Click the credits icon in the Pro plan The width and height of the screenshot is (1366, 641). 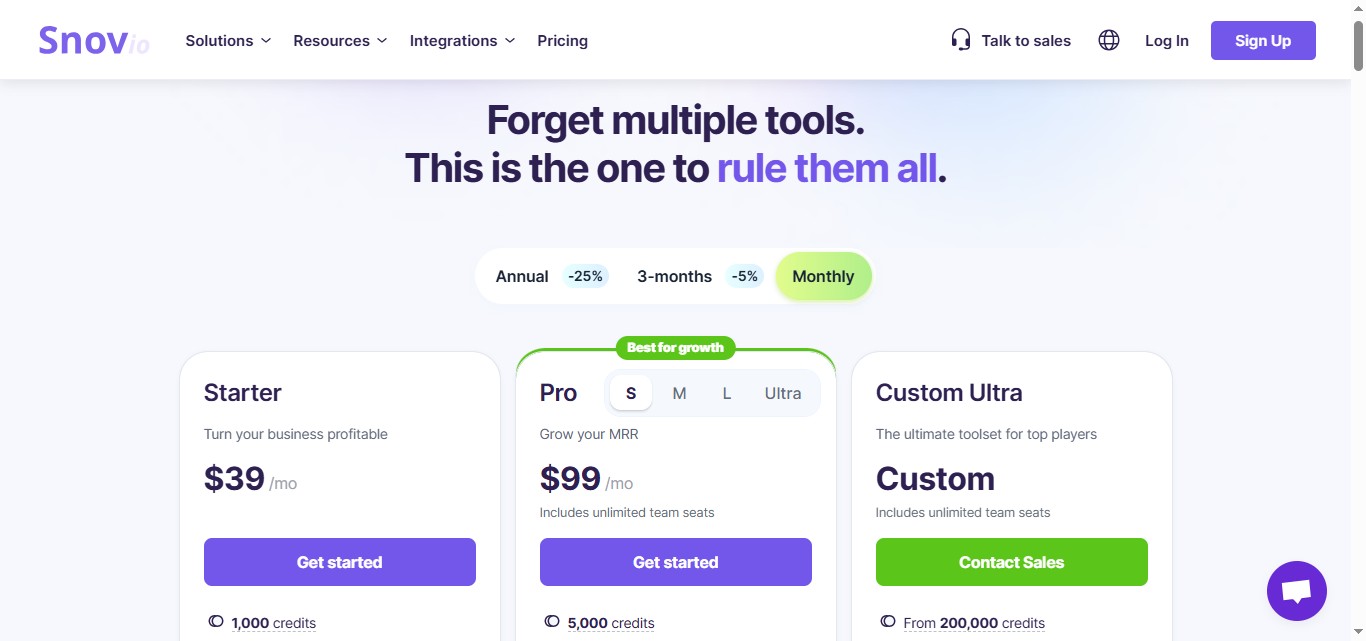(551, 621)
